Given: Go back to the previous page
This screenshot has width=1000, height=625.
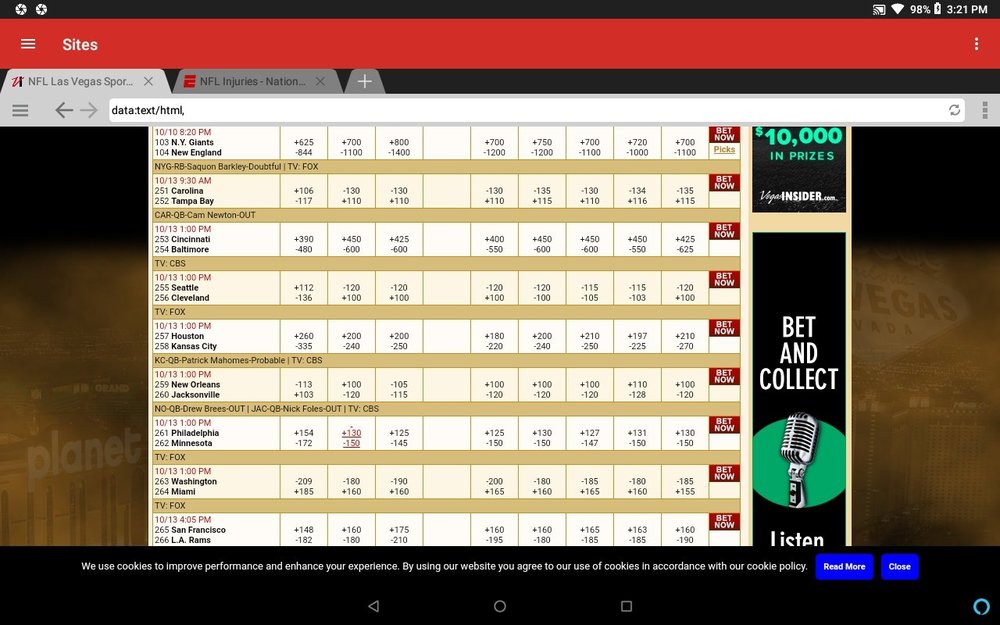Looking at the screenshot, I should pyautogui.click(x=63, y=110).
